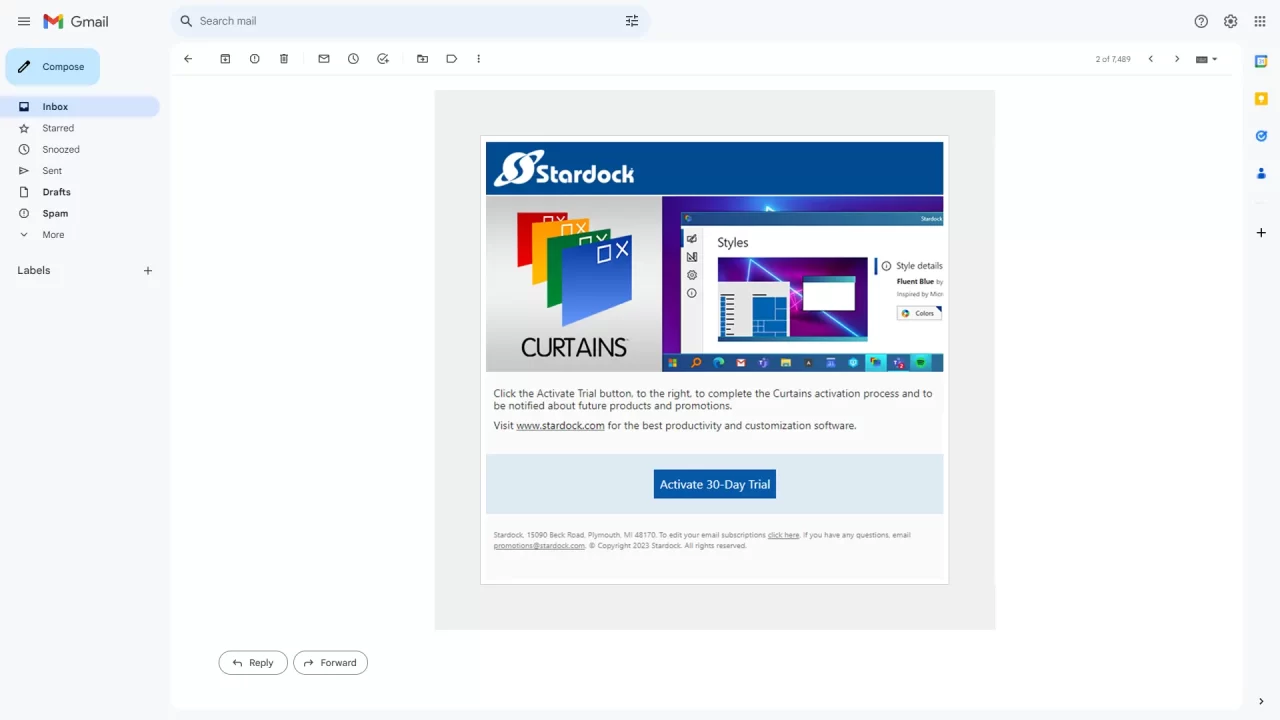Click the Forward button
The width and height of the screenshot is (1280, 720).
tap(330, 663)
